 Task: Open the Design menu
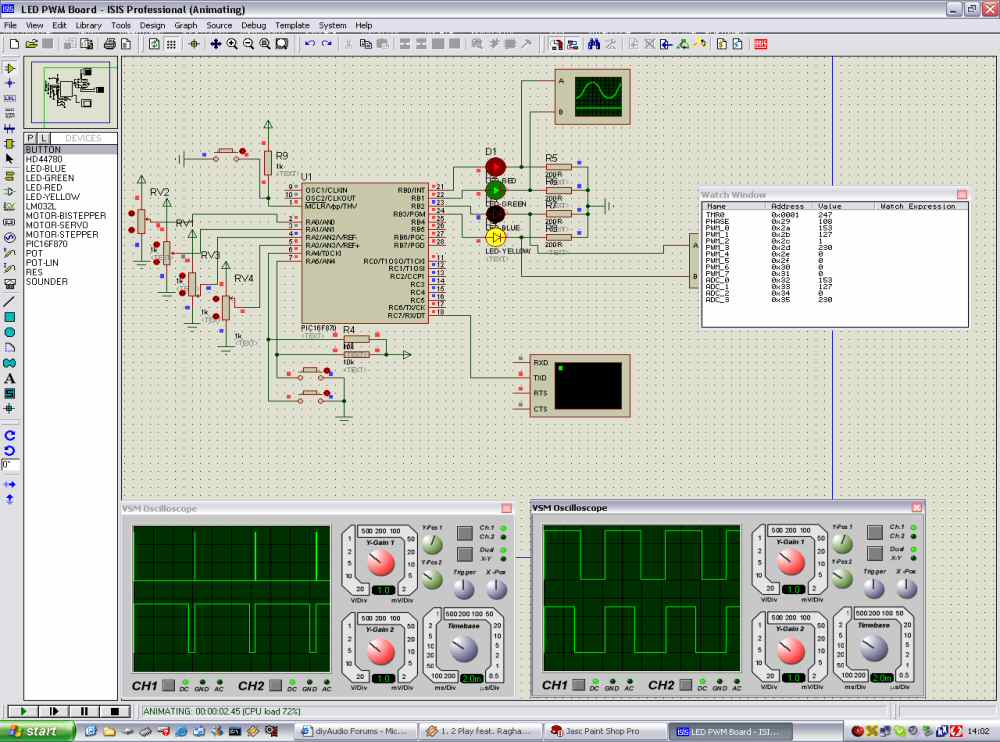click(152, 26)
